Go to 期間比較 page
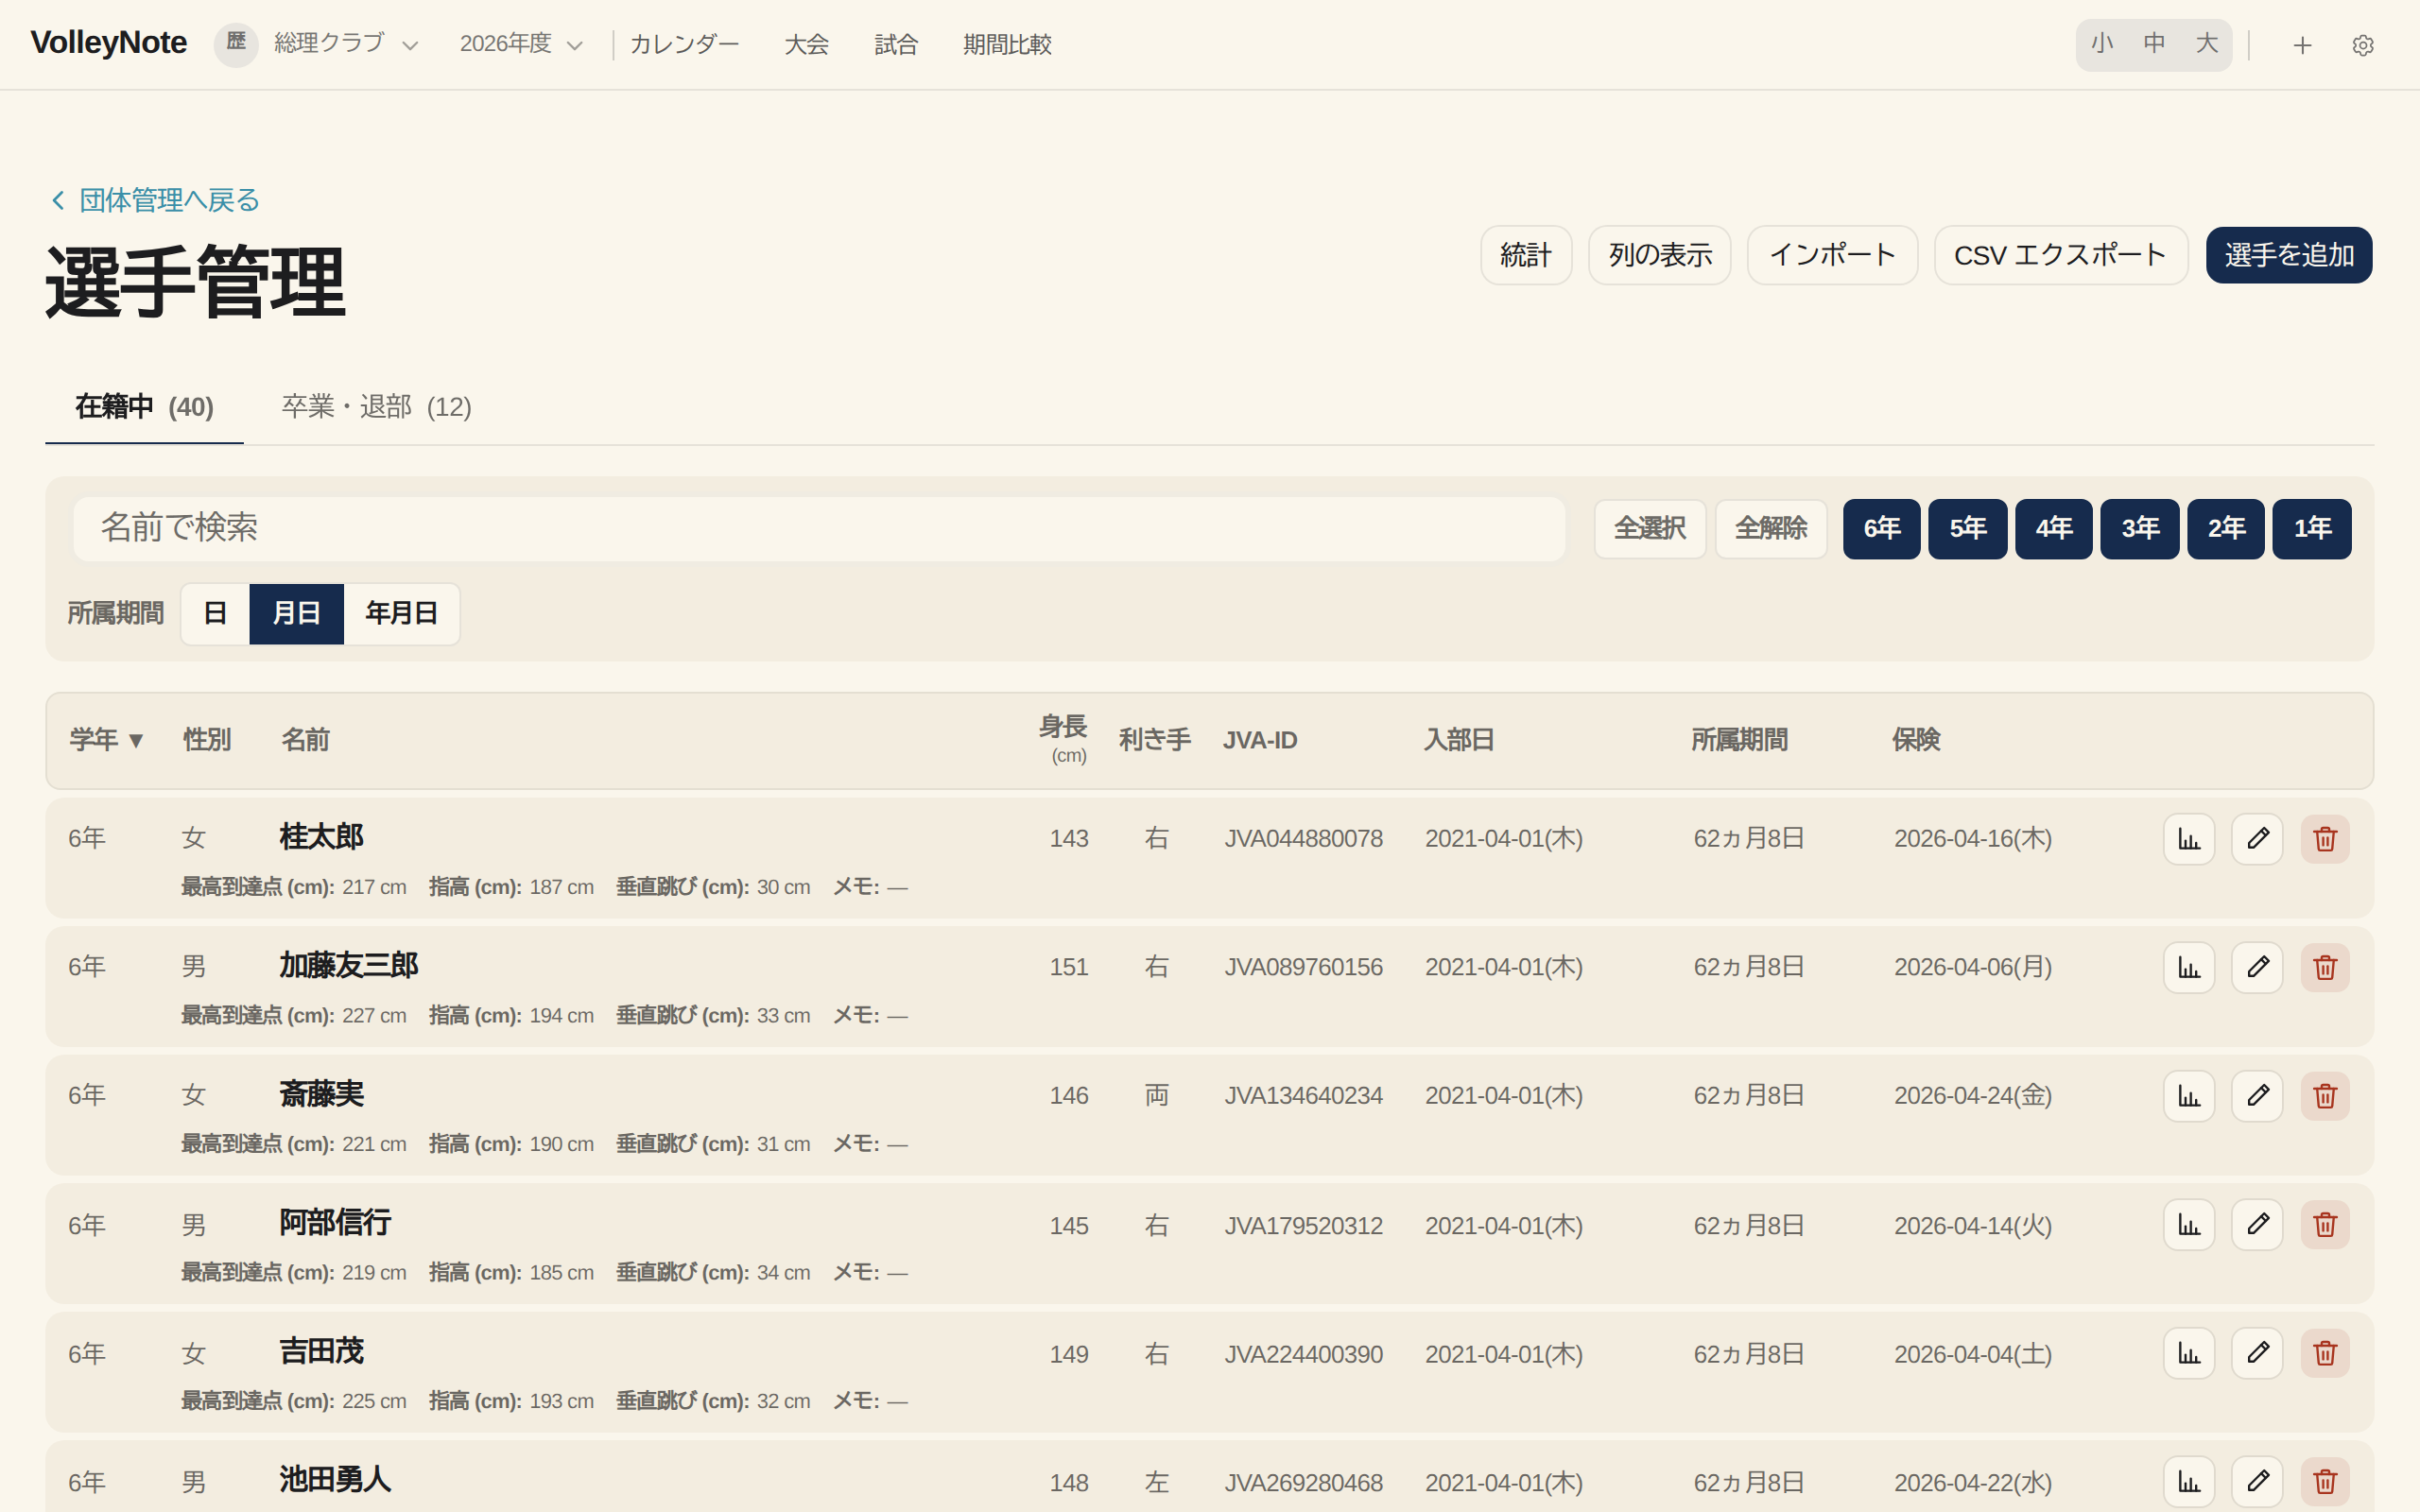2420x1512 pixels. 1007,45
